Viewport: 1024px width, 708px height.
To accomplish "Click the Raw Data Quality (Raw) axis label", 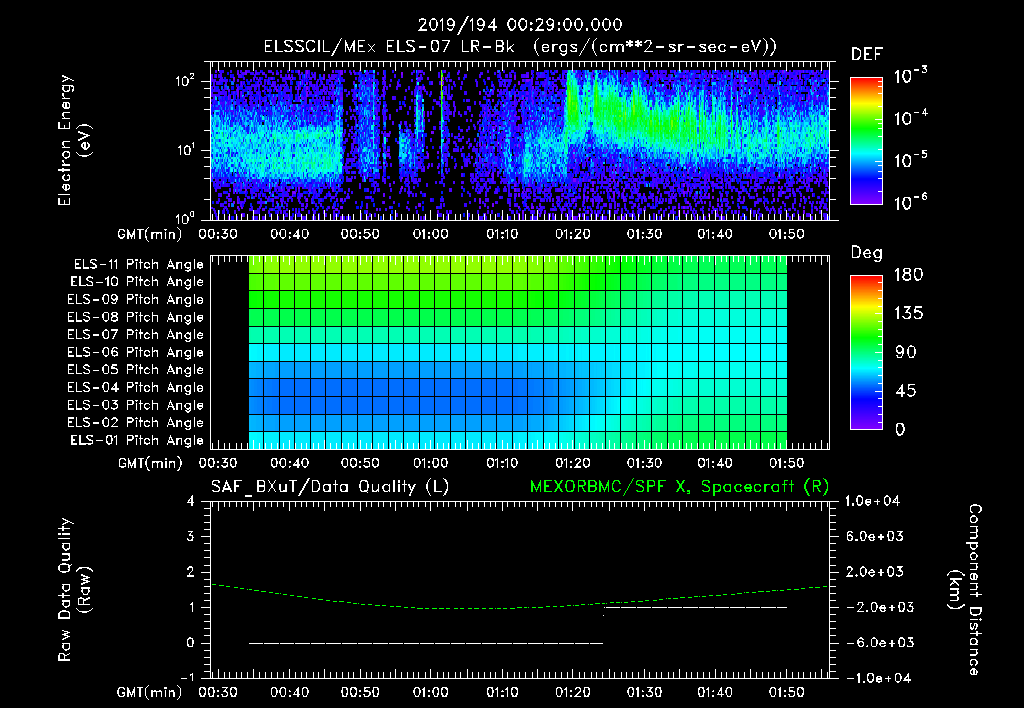I will (x=74, y=590).
